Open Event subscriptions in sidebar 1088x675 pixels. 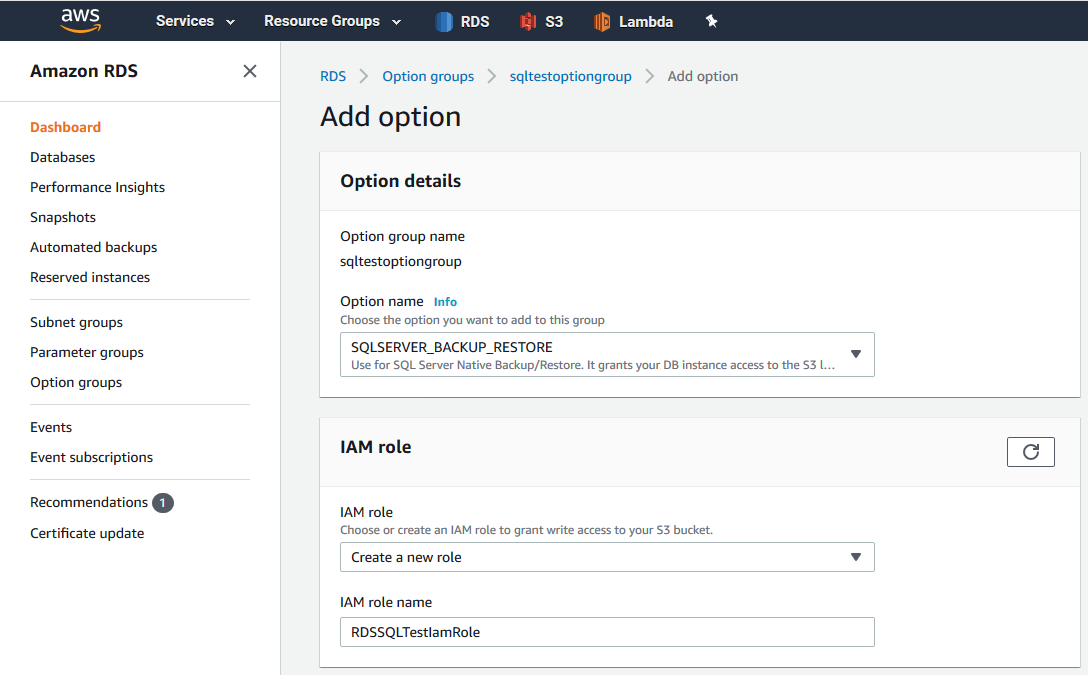91,457
